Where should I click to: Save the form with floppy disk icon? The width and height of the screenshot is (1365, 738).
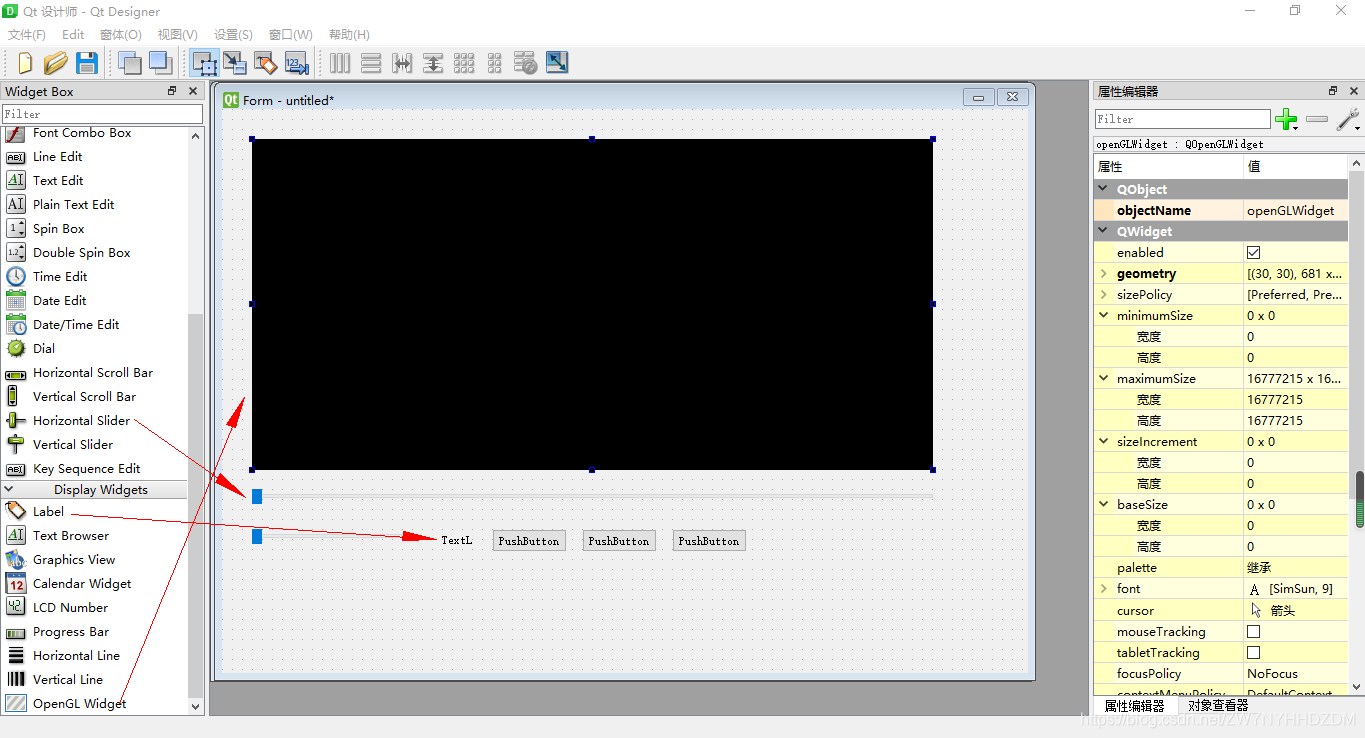(x=87, y=63)
